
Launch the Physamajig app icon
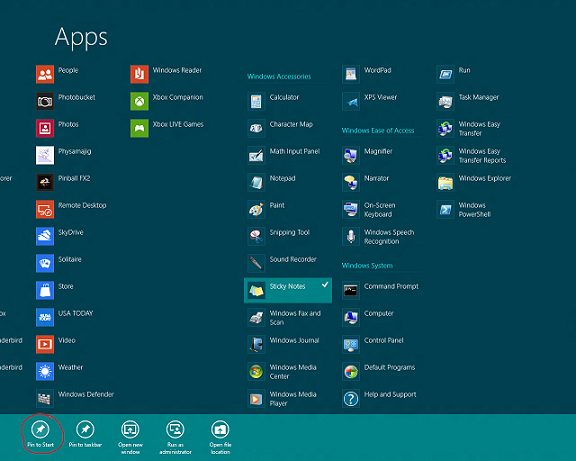pyautogui.click(x=45, y=155)
